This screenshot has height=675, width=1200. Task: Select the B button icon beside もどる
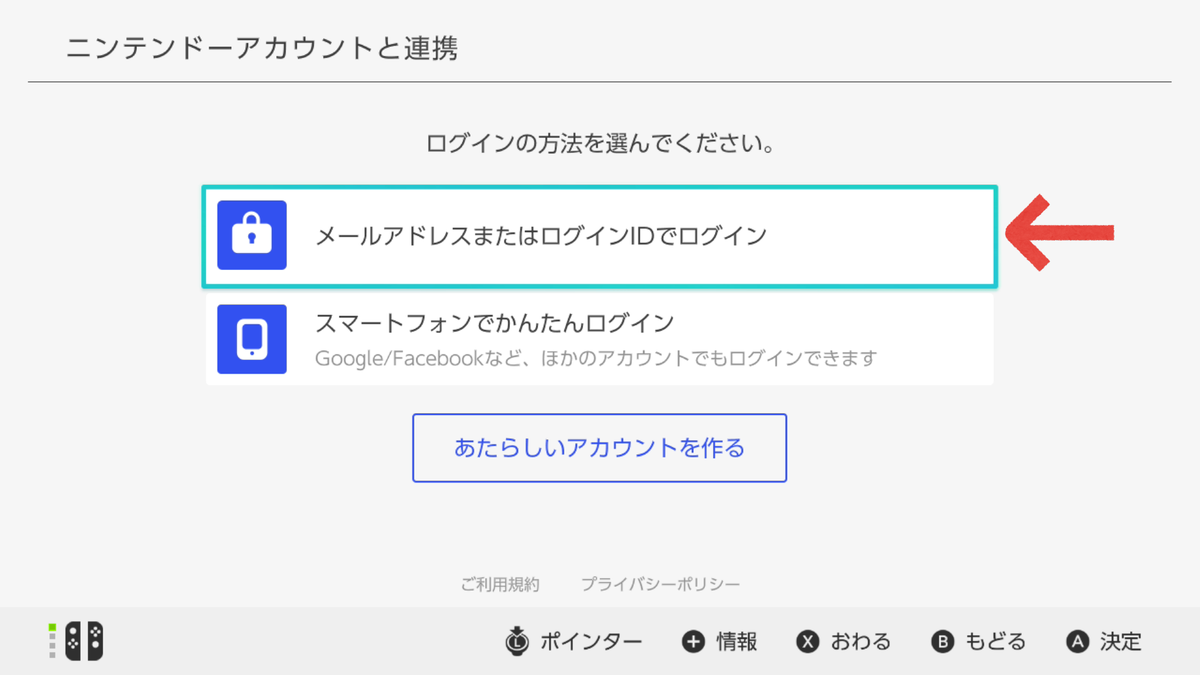pyautogui.click(x=943, y=641)
